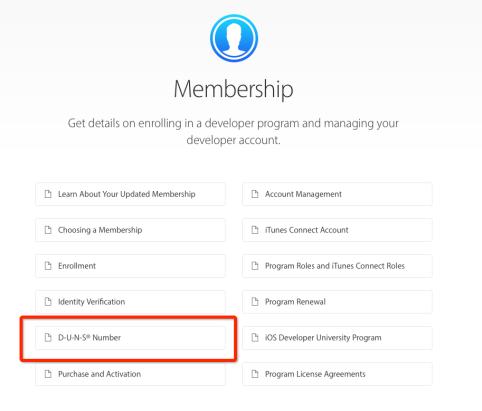Open Learn About Your Updated Membership
Viewport: 482px width, 411px height.
click(x=130, y=194)
